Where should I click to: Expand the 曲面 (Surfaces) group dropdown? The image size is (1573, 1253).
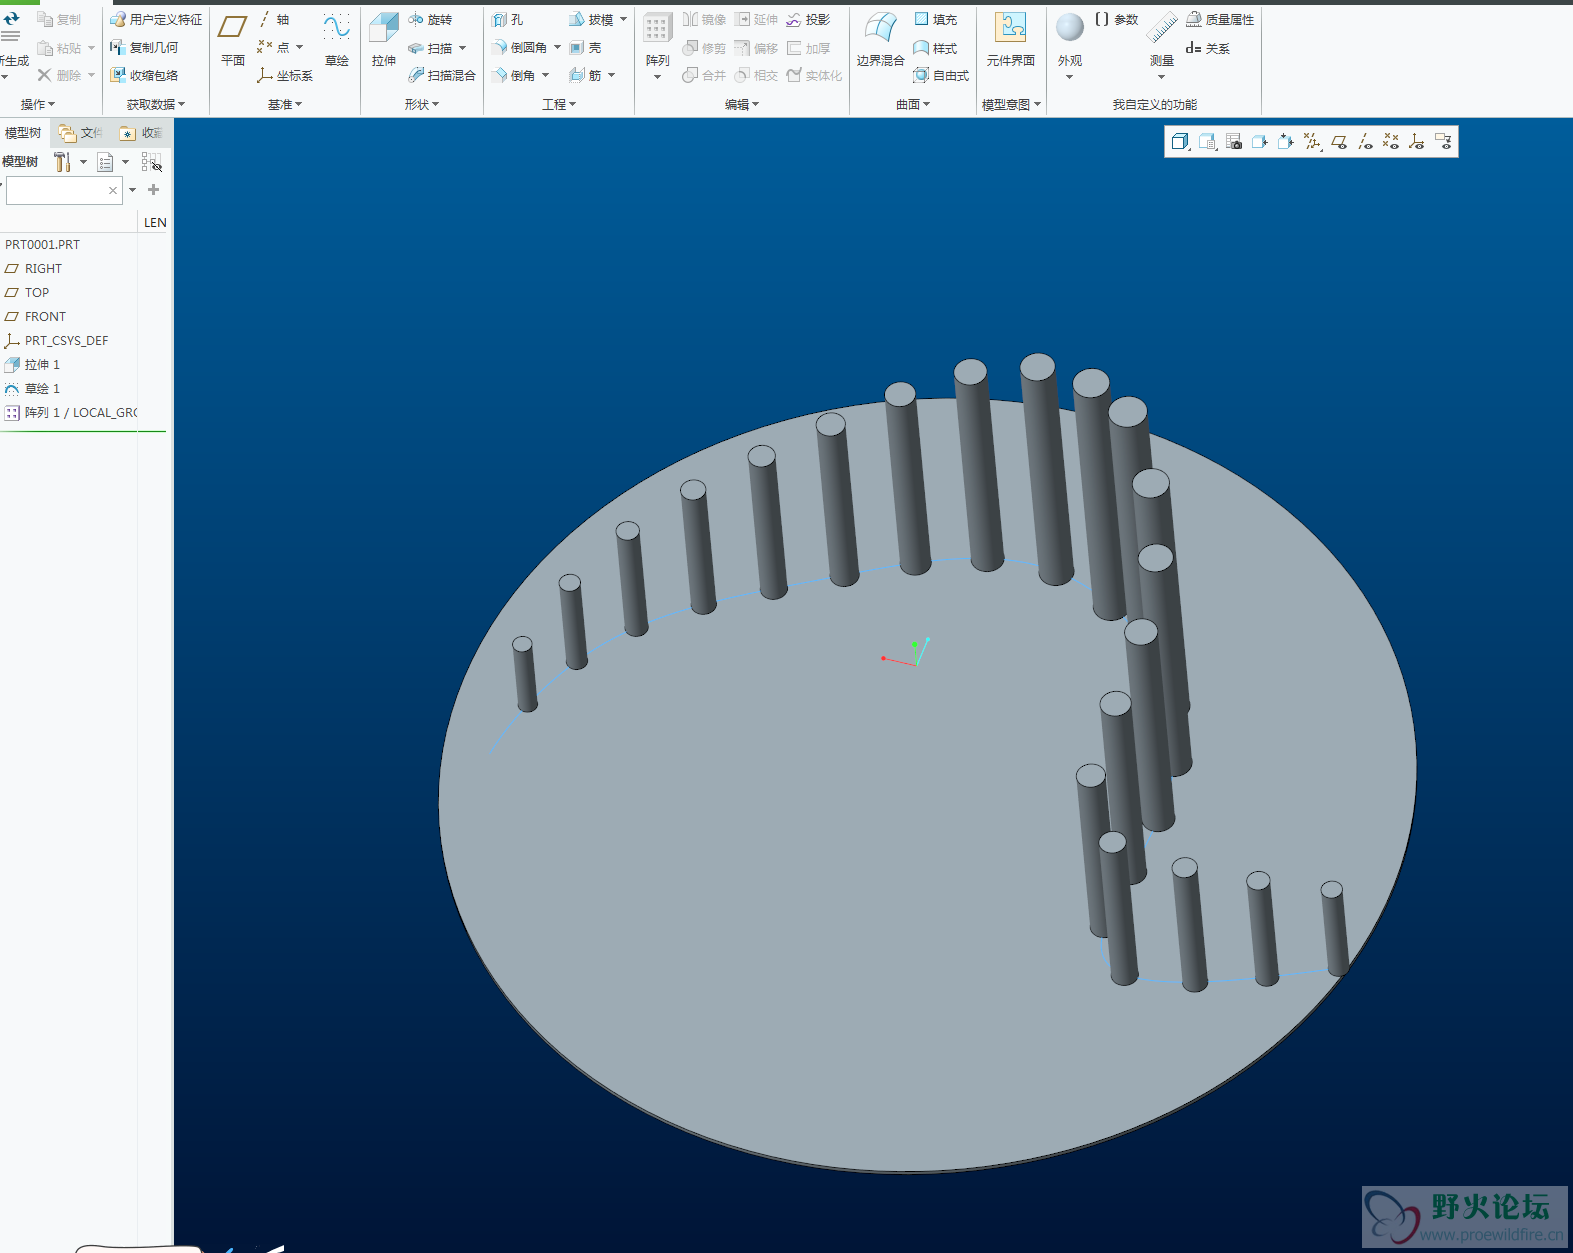pos(913,104)
